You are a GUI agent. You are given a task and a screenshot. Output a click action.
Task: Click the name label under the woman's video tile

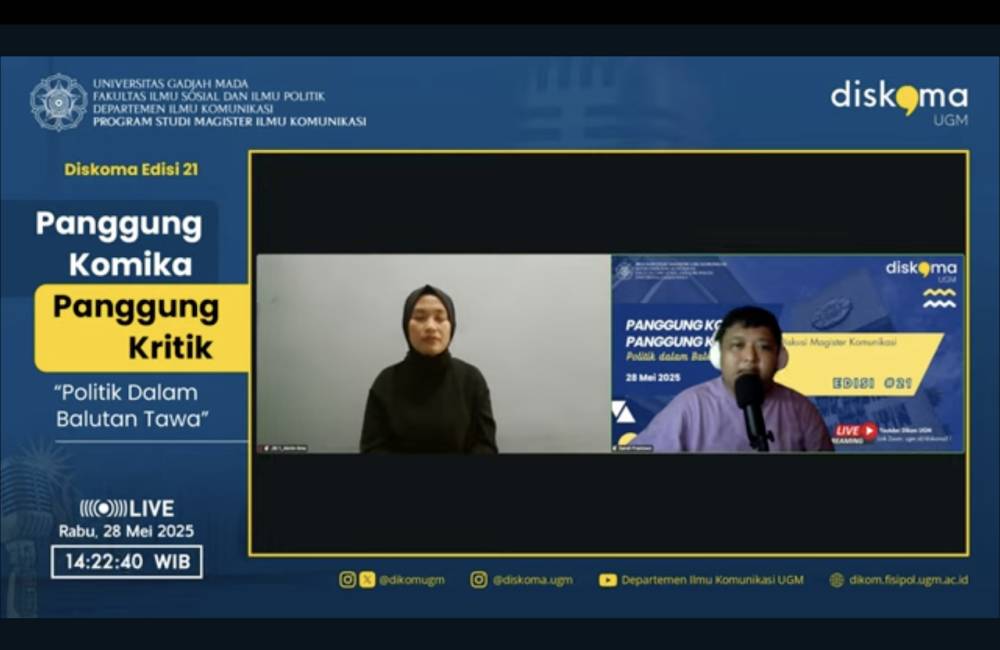(285, 448)
